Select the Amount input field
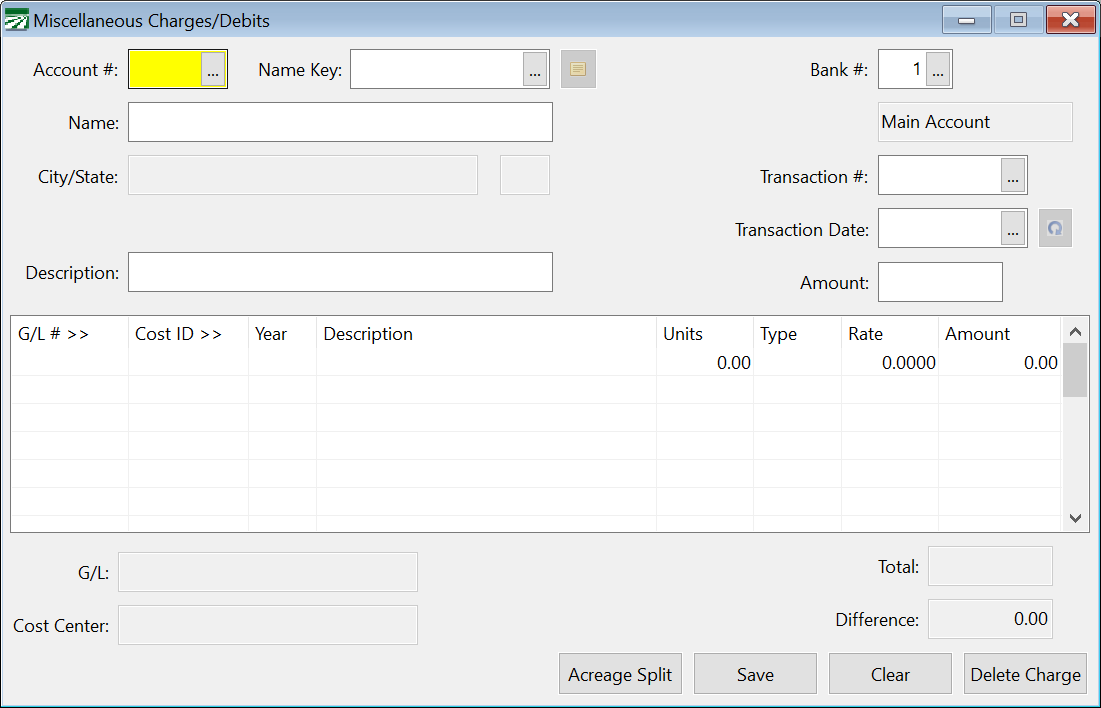 click(x=939, y=282)
